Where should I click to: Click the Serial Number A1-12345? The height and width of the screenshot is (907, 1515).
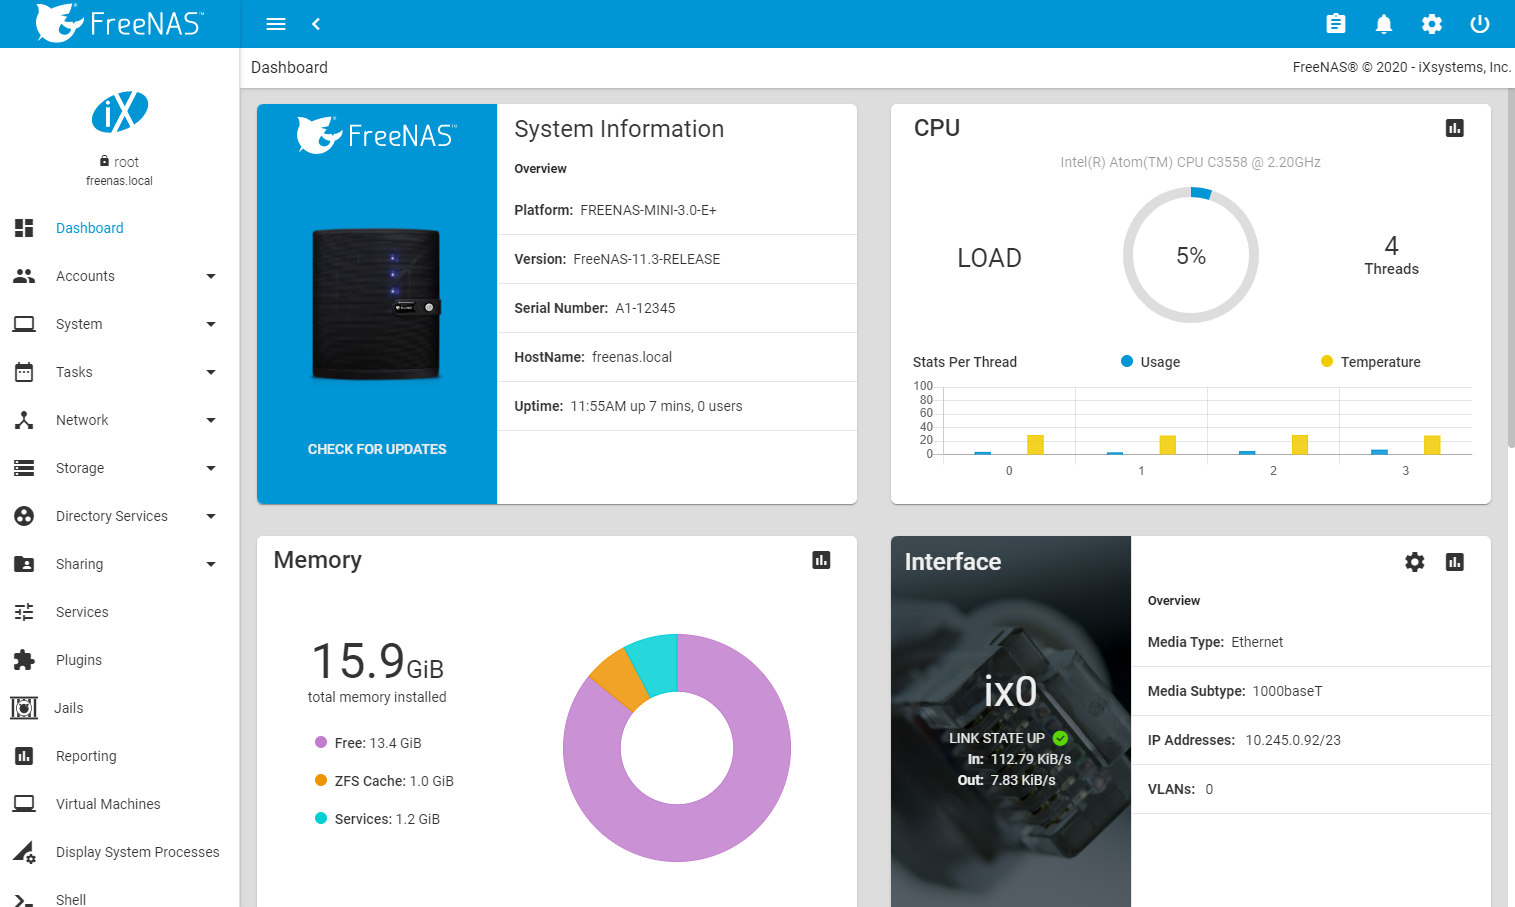[595, 308]
